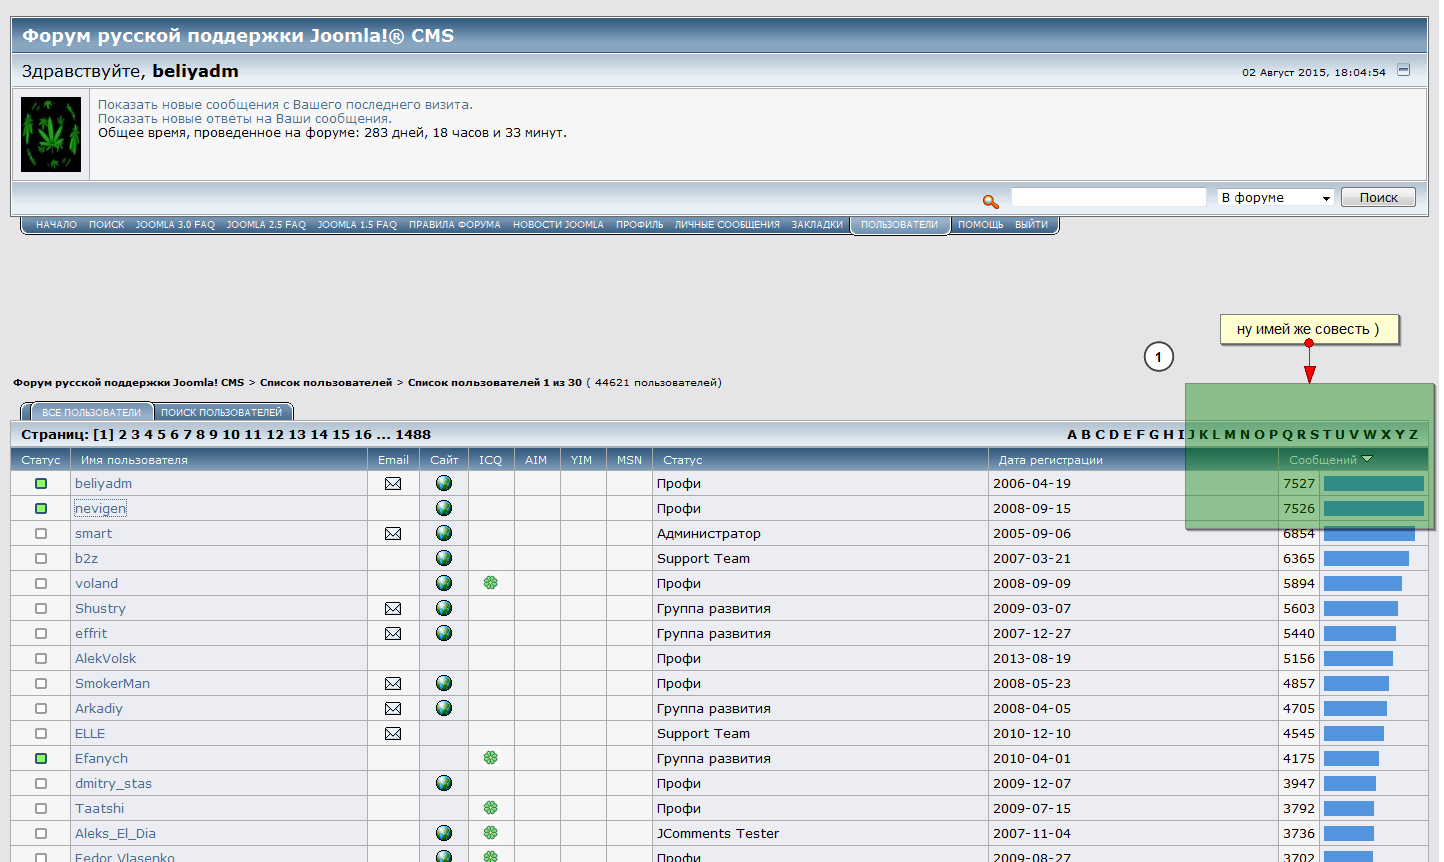
Task: Open the ПРОФИЛЬ menu item
Action: pyautogui.click(x=640, y=225)
